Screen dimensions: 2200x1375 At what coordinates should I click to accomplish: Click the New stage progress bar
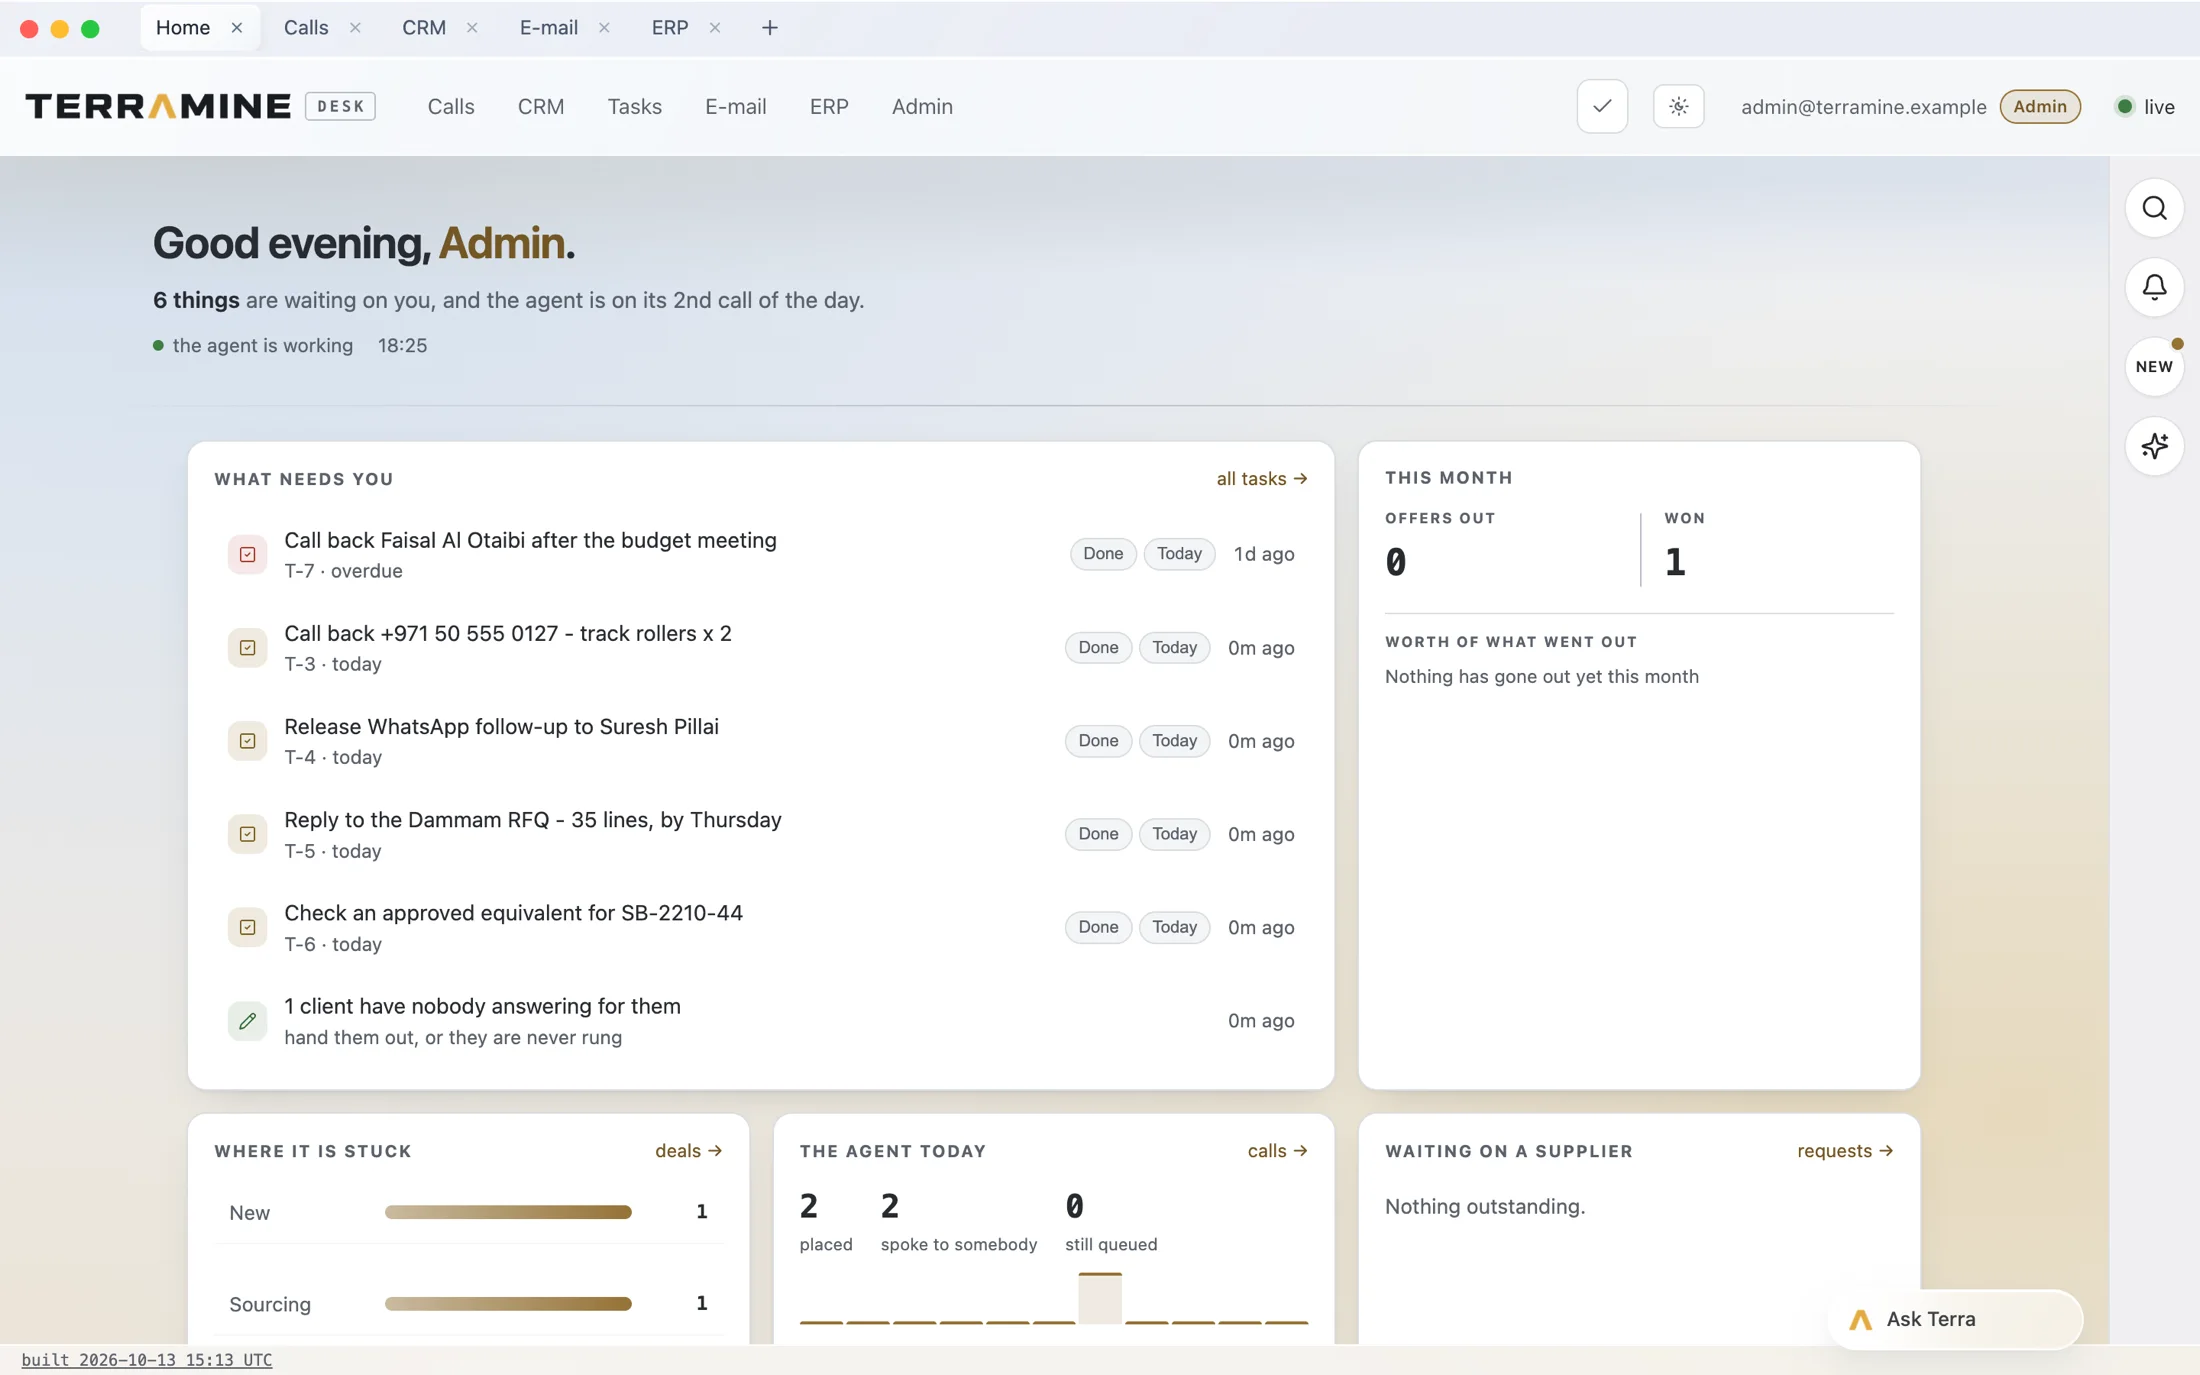point(508,1212)
